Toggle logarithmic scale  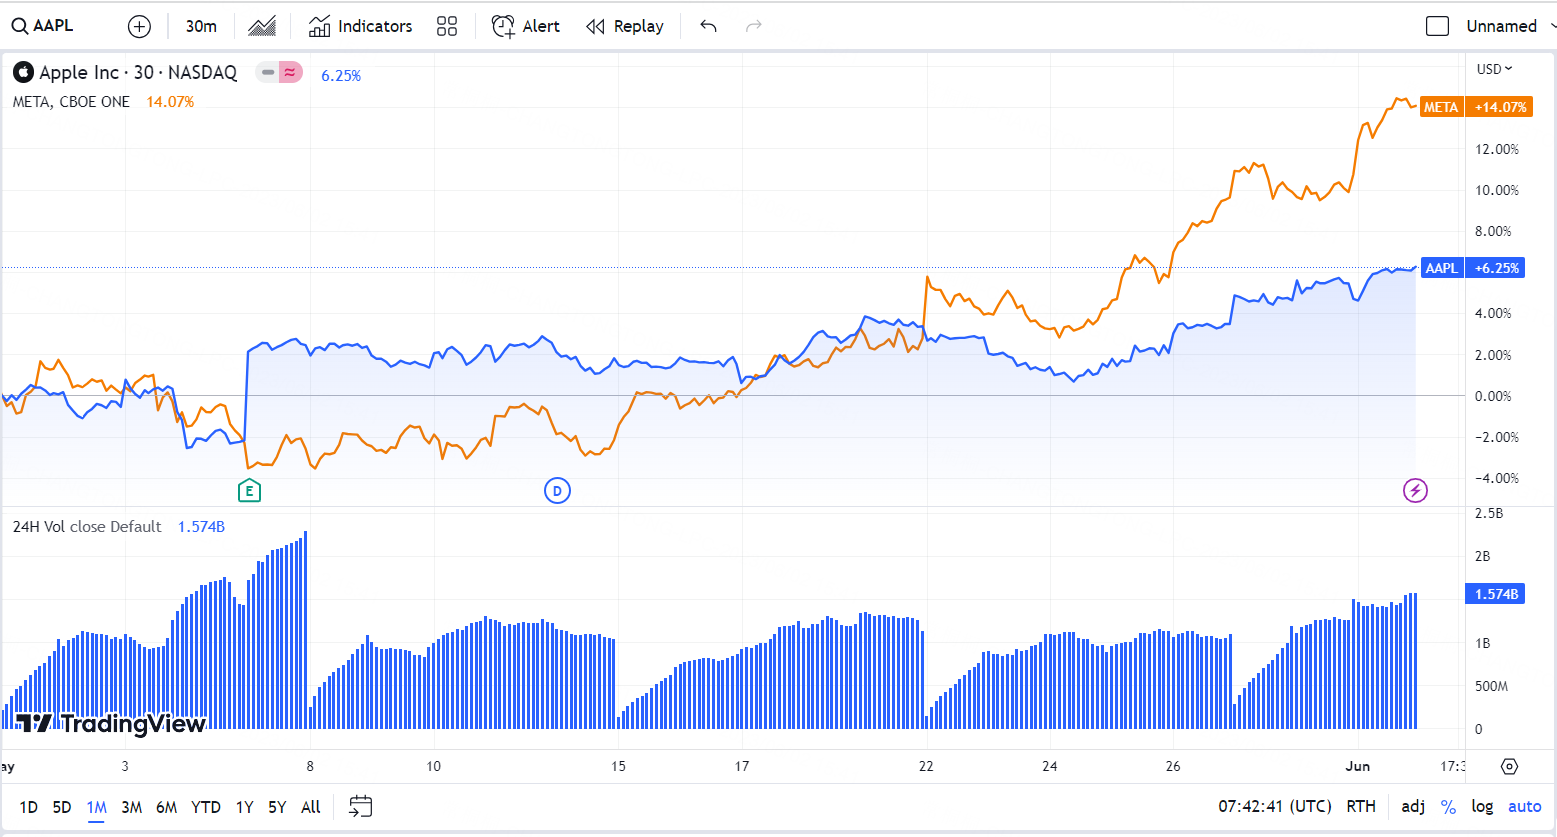tap(1482, 807)
